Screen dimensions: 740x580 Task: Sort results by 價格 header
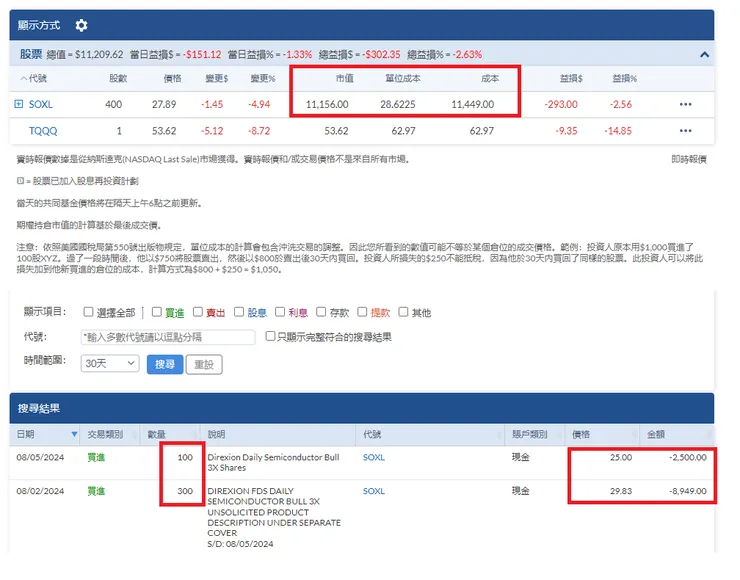[x=581, y=434]
